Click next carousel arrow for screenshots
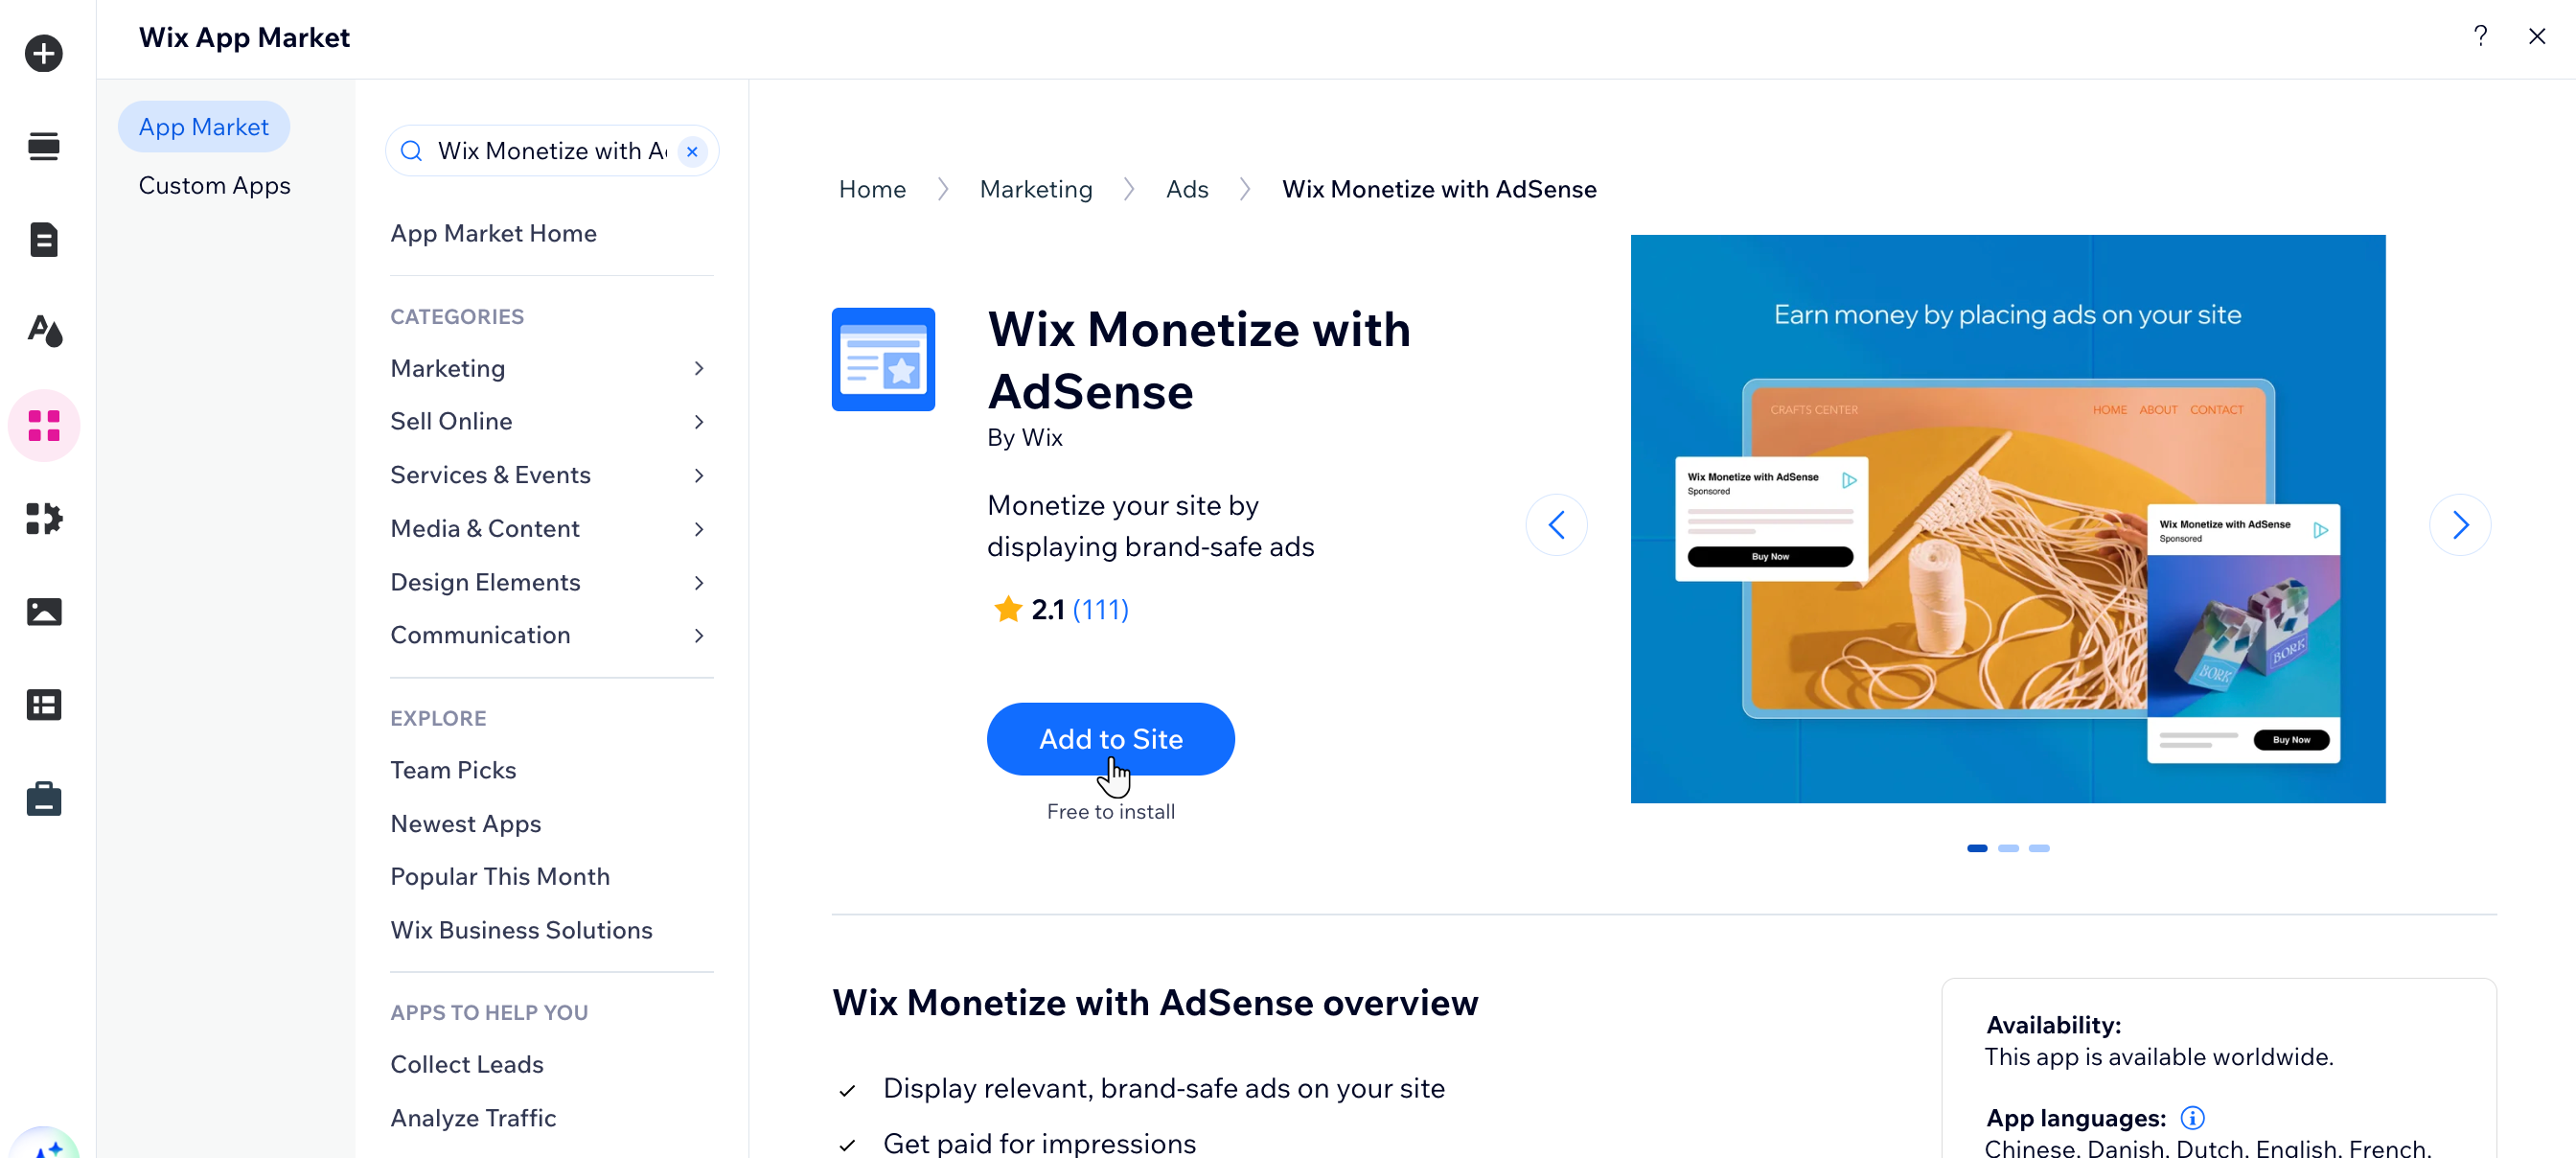 [x=2461, y=524]
